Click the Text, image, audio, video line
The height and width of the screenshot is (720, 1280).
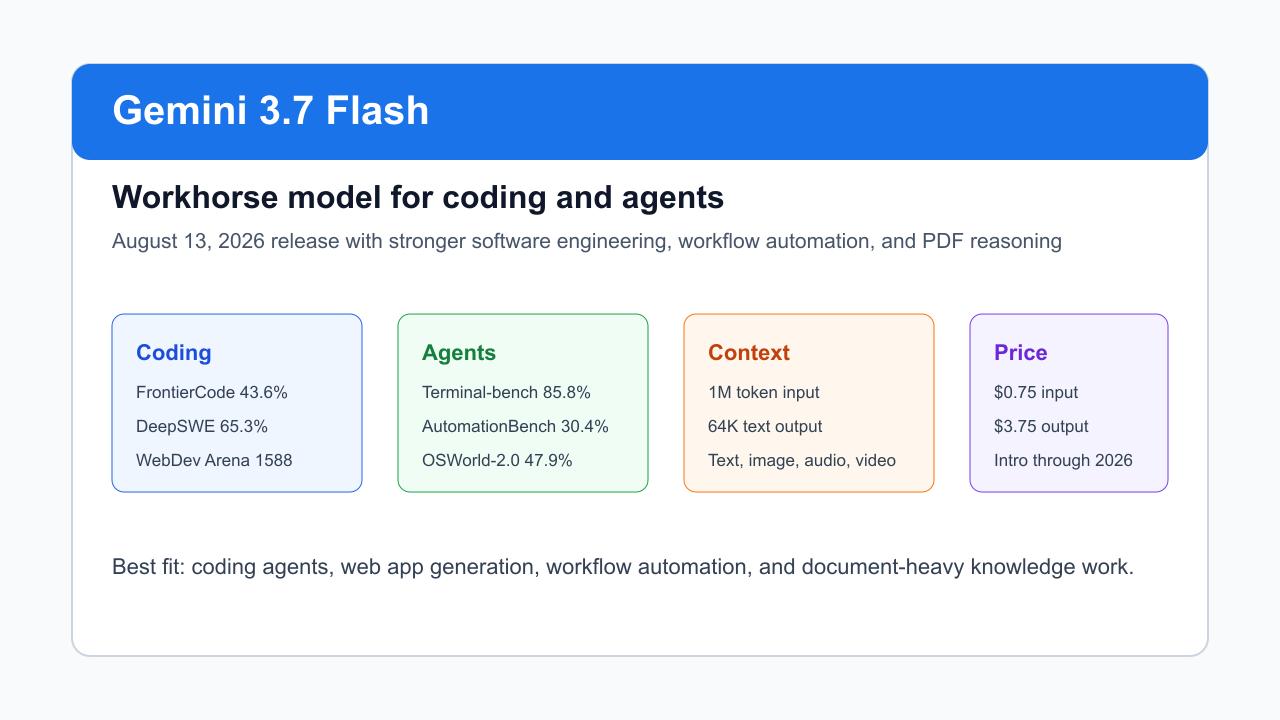coord(802,460)
